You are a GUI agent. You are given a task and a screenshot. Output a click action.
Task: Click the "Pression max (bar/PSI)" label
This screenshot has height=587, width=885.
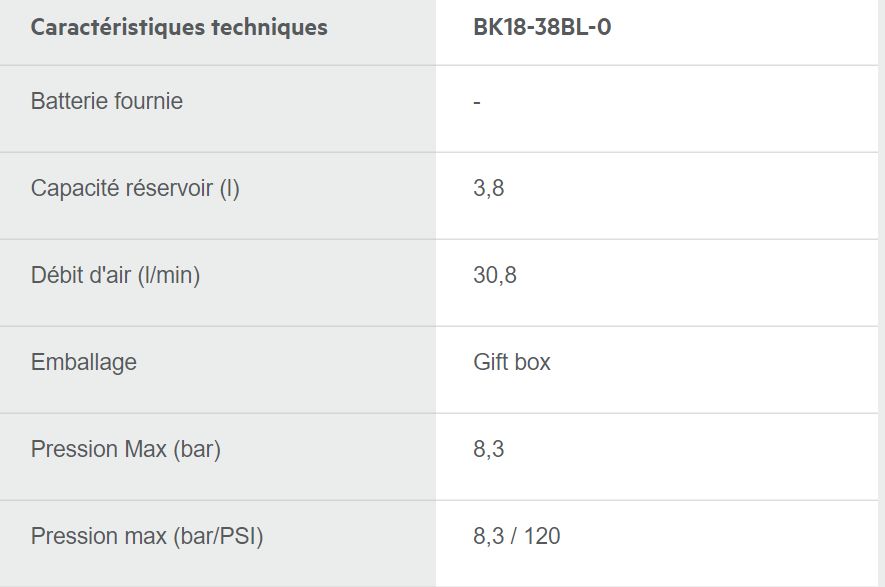click(147, 536)
